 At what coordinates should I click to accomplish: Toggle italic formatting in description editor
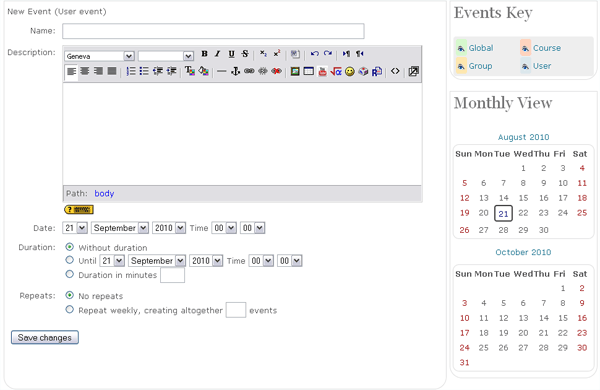coord(218,54)
